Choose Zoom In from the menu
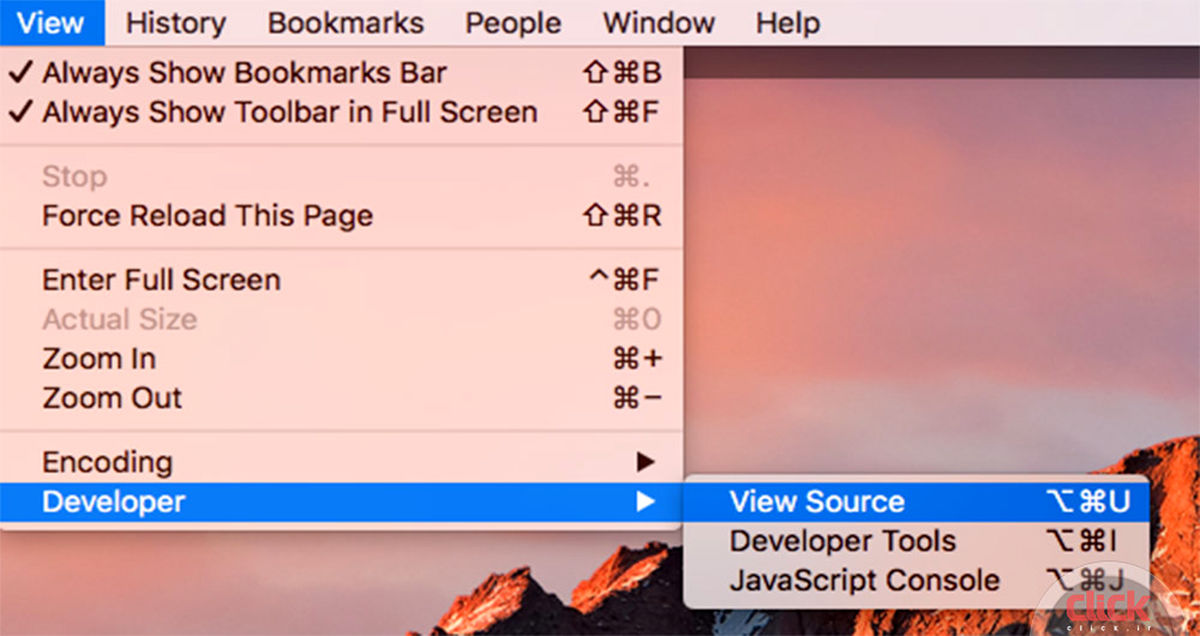Image resolution: width=1200 pixels, height=636 pixels. click(99, 359)
